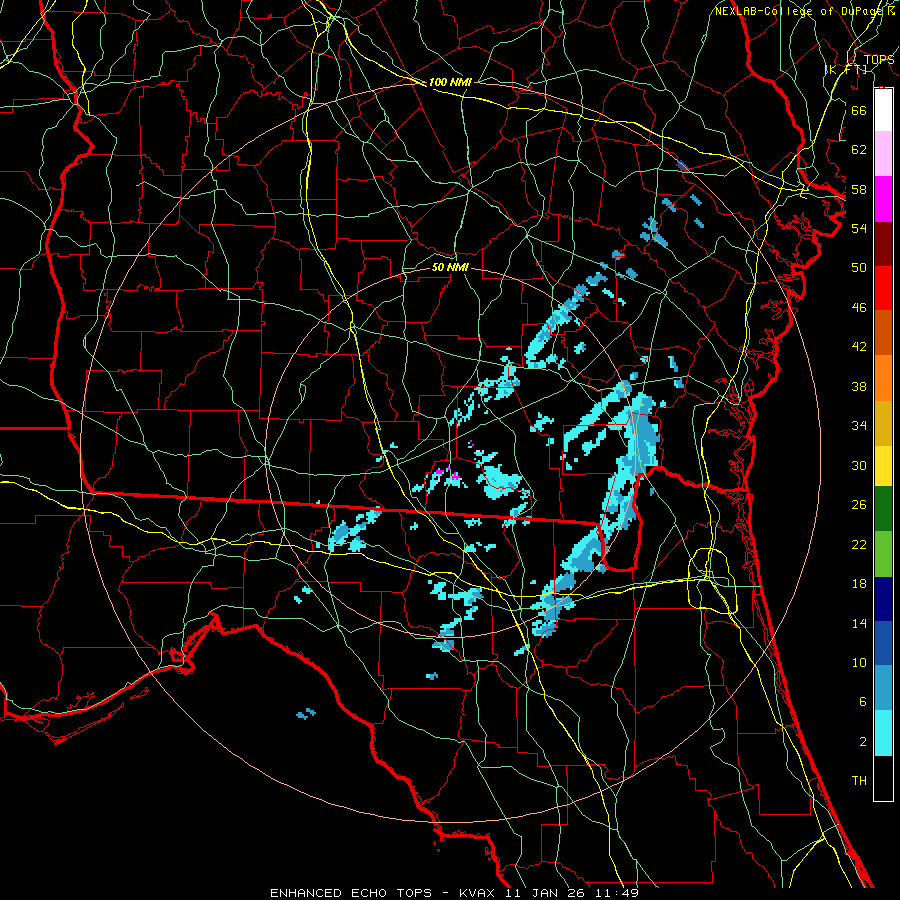900x900 pixels.
Task: Click the white swatch in the tops legend
Action: (883, 110)
